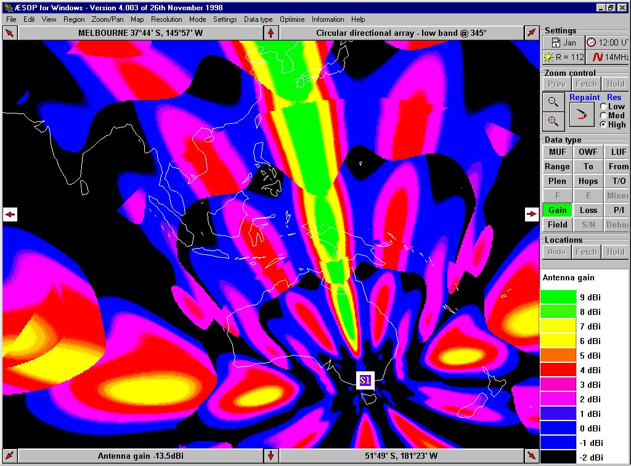Click the zoom out magnifier
Viewport: 631px width, 466px height.
click(553, 102)
